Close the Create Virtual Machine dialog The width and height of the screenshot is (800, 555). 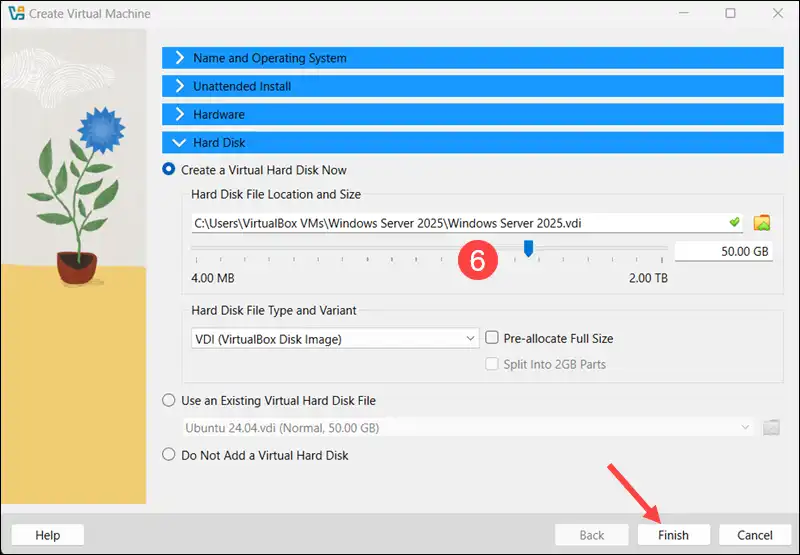(x=776, y=14)
